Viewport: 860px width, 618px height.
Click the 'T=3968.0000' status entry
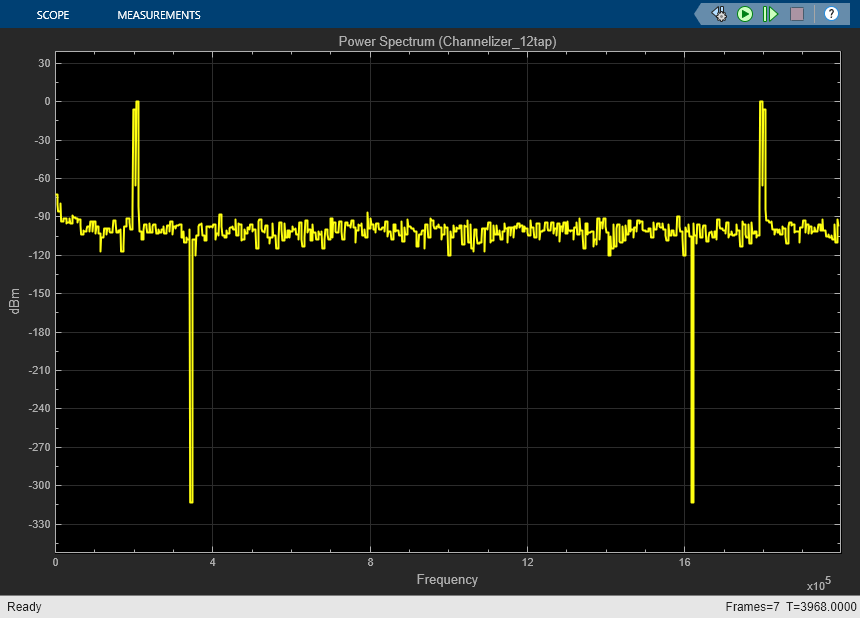821,606
